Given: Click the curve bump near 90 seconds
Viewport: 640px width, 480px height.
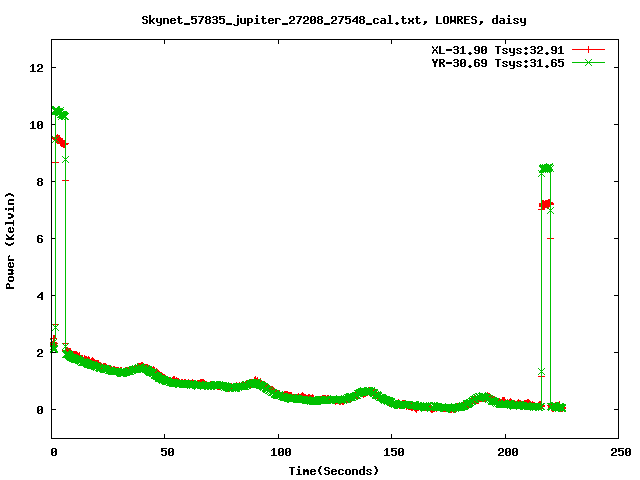Looking at the screenshot, I should tap(256, 383).
